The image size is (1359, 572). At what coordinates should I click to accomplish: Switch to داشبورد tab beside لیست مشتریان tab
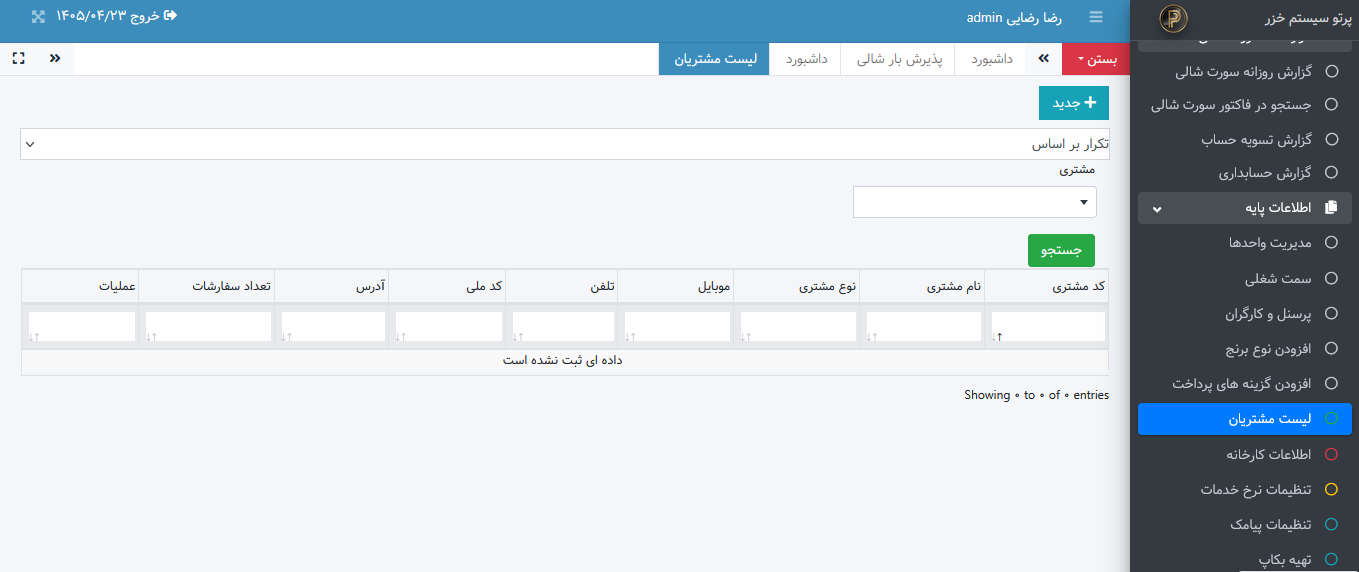point(806,59)
